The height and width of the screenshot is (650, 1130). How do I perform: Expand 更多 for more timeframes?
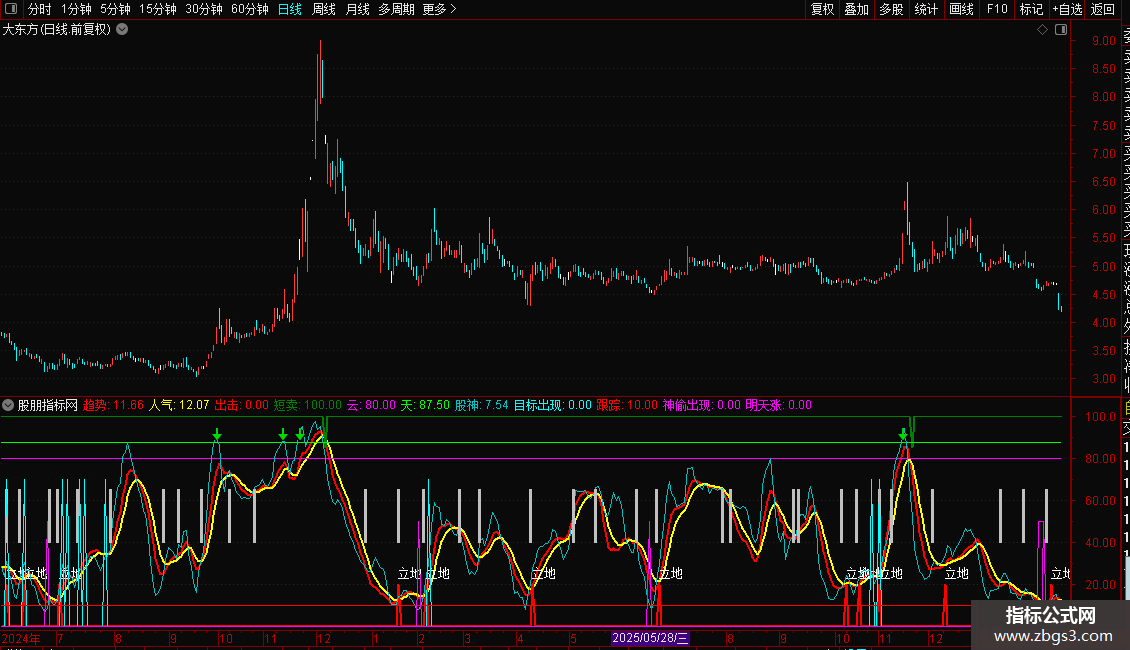point(439,9)
